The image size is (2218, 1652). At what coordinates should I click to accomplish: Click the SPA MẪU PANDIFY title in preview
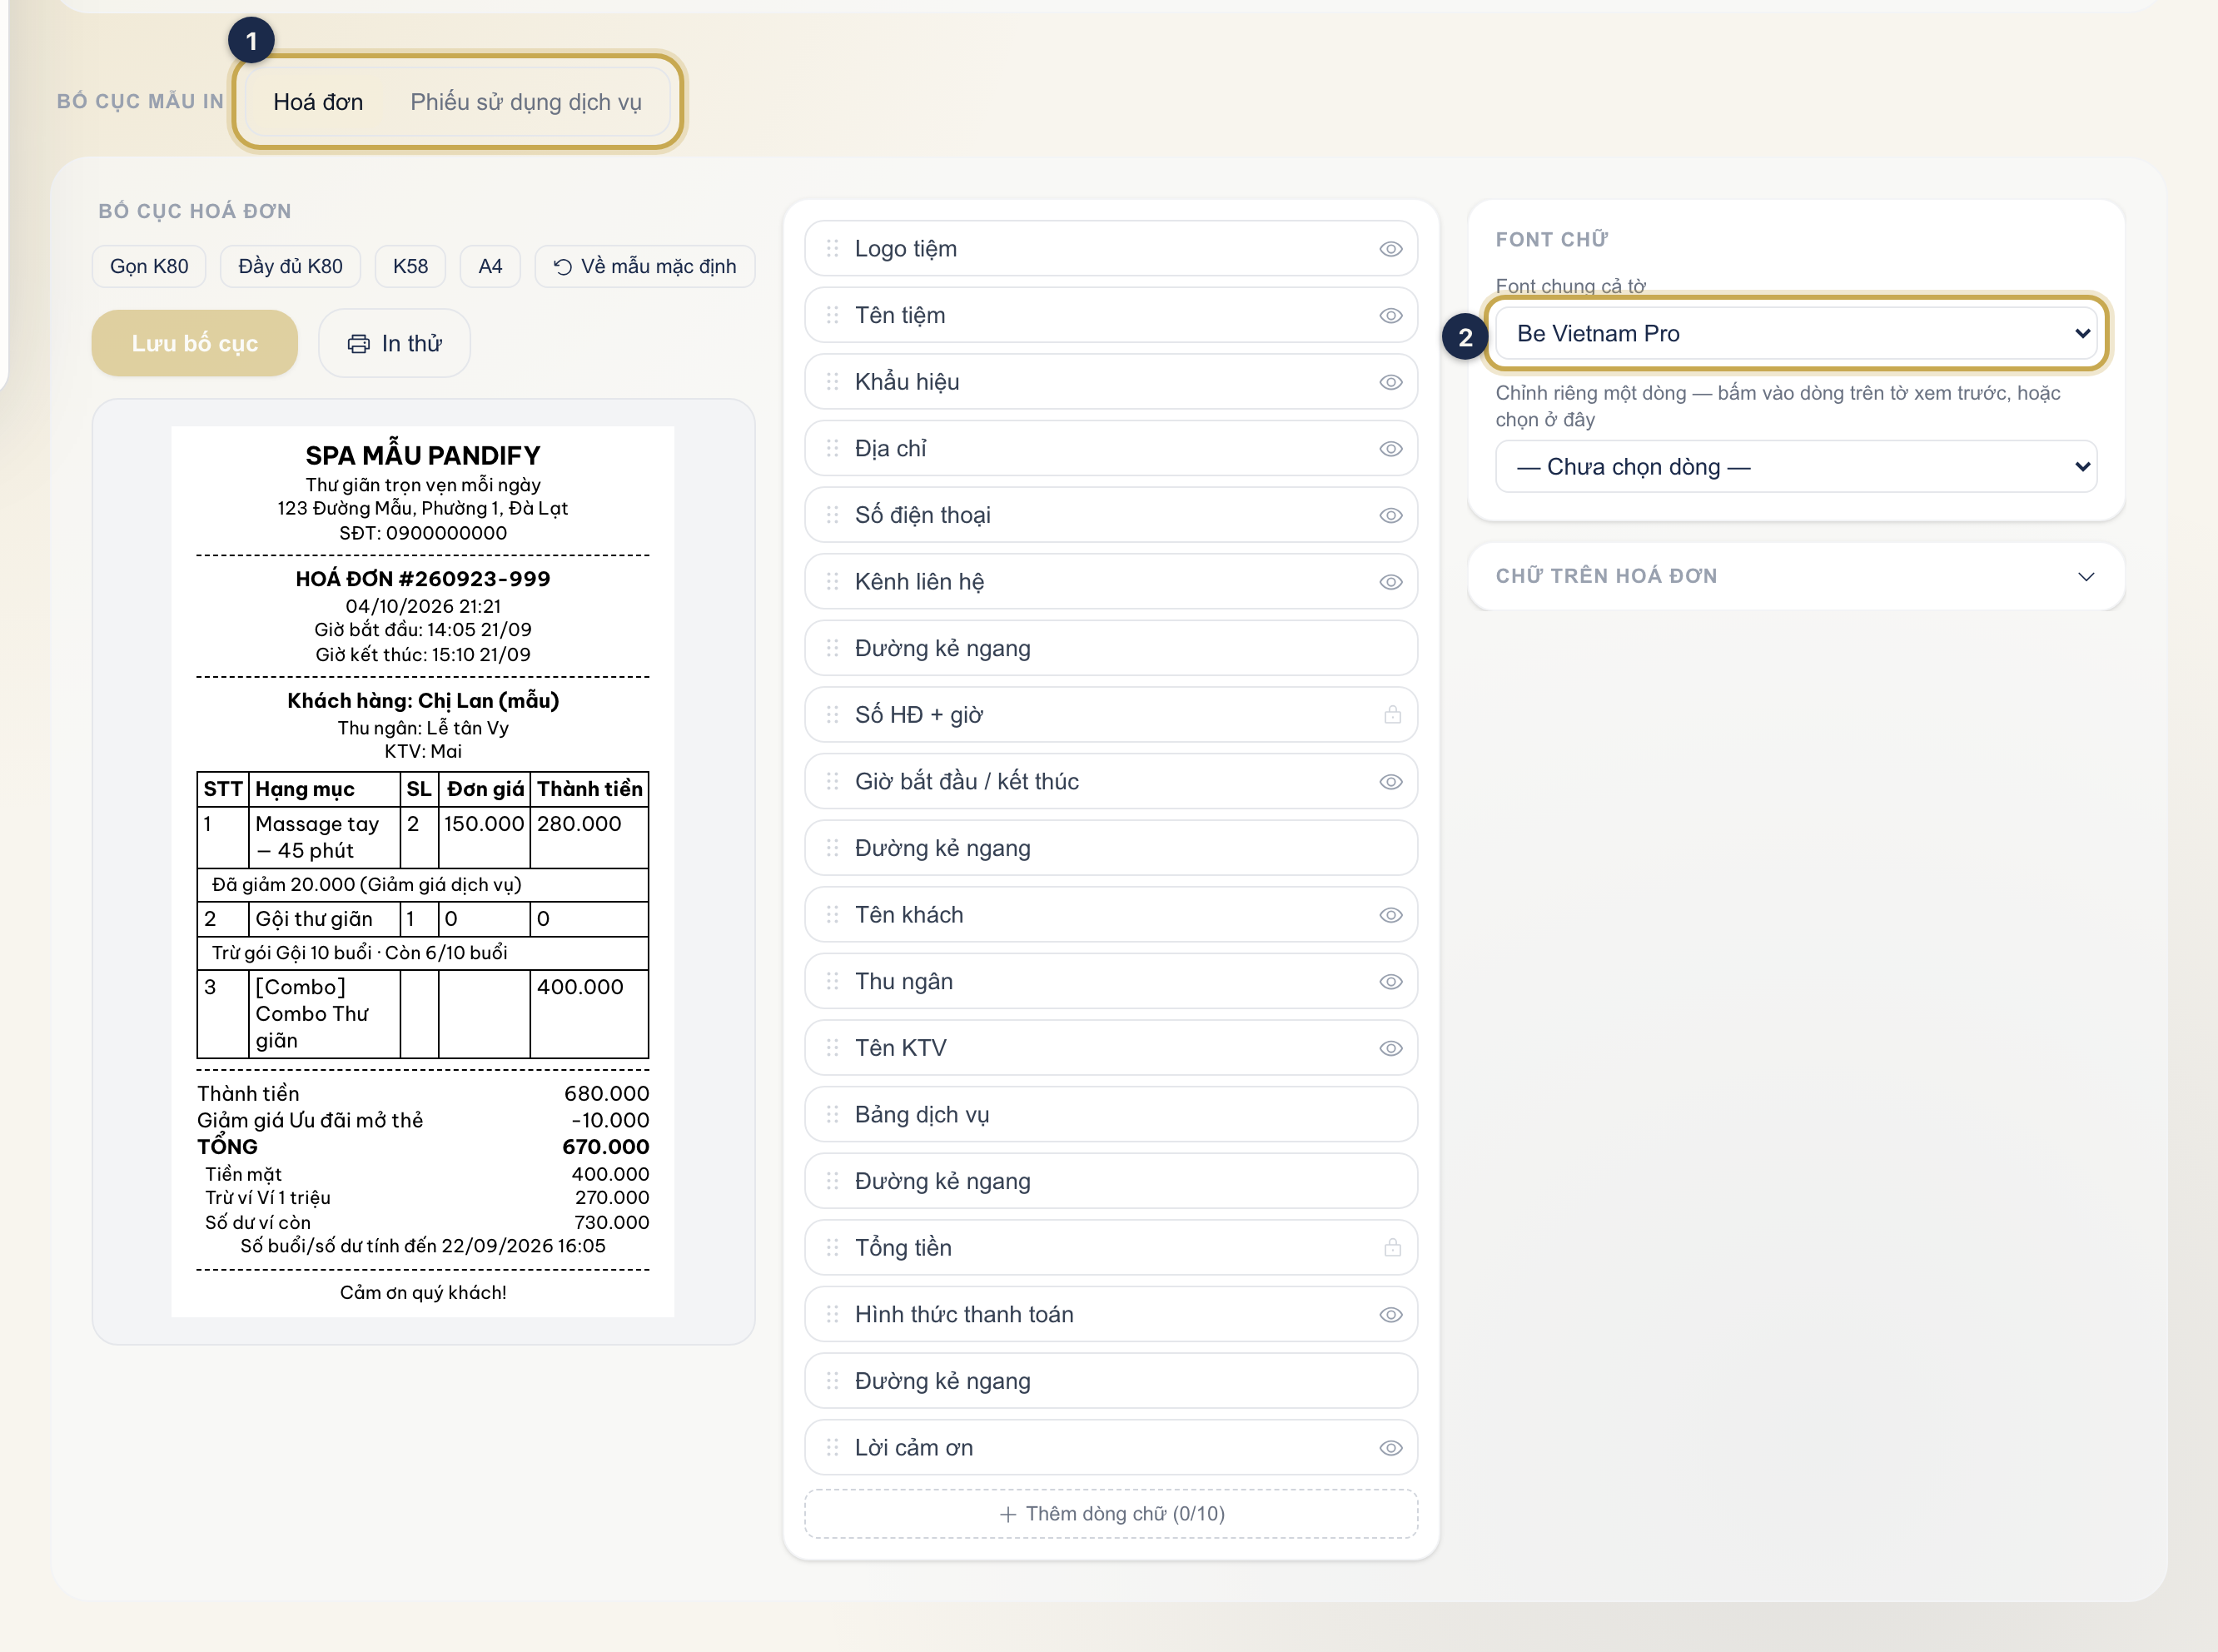click(x=423, y=455)
